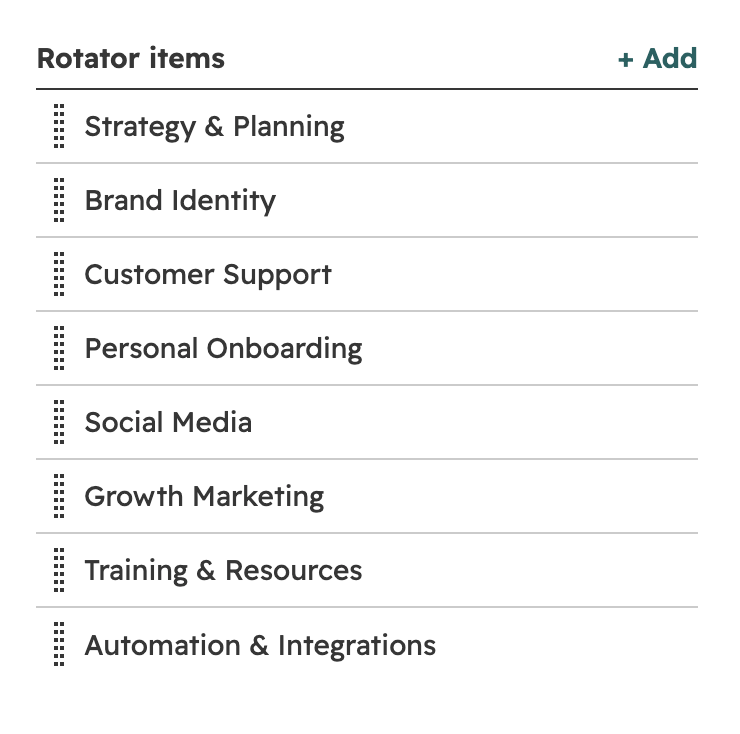Select the drag handle next to Social Media
Image resolution: width=740 pixels, height=734 pixels.
point(59,422)
